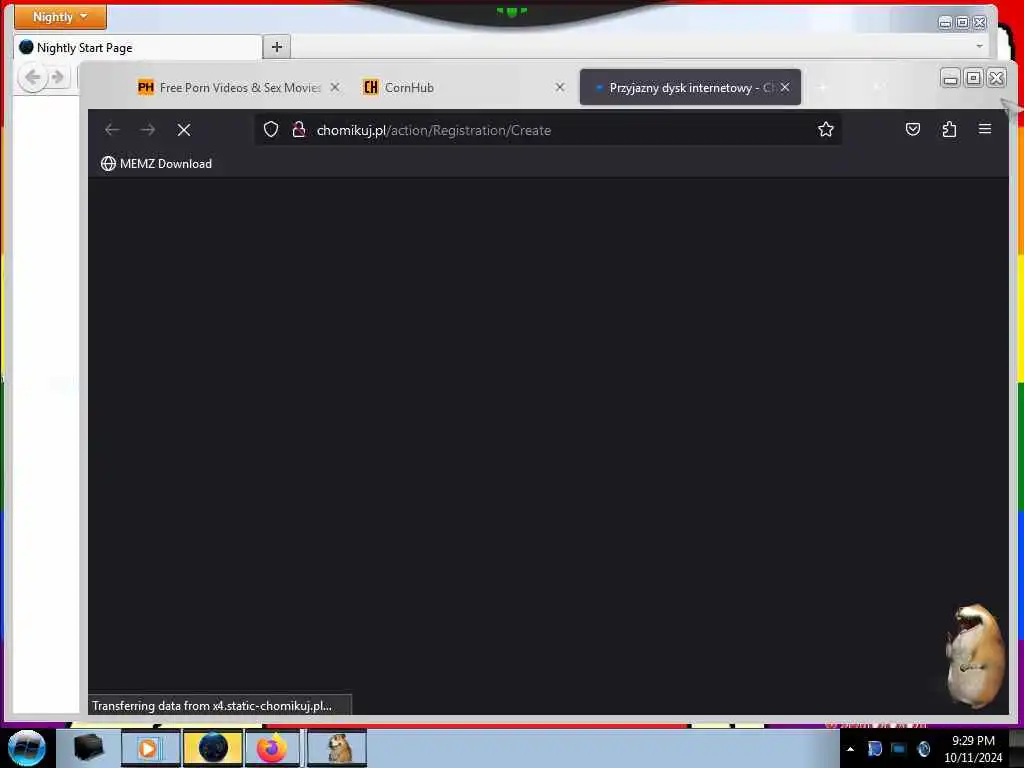Open the Extensions puzzle icon
1024x768 pixels.
(x=950, y=129)
